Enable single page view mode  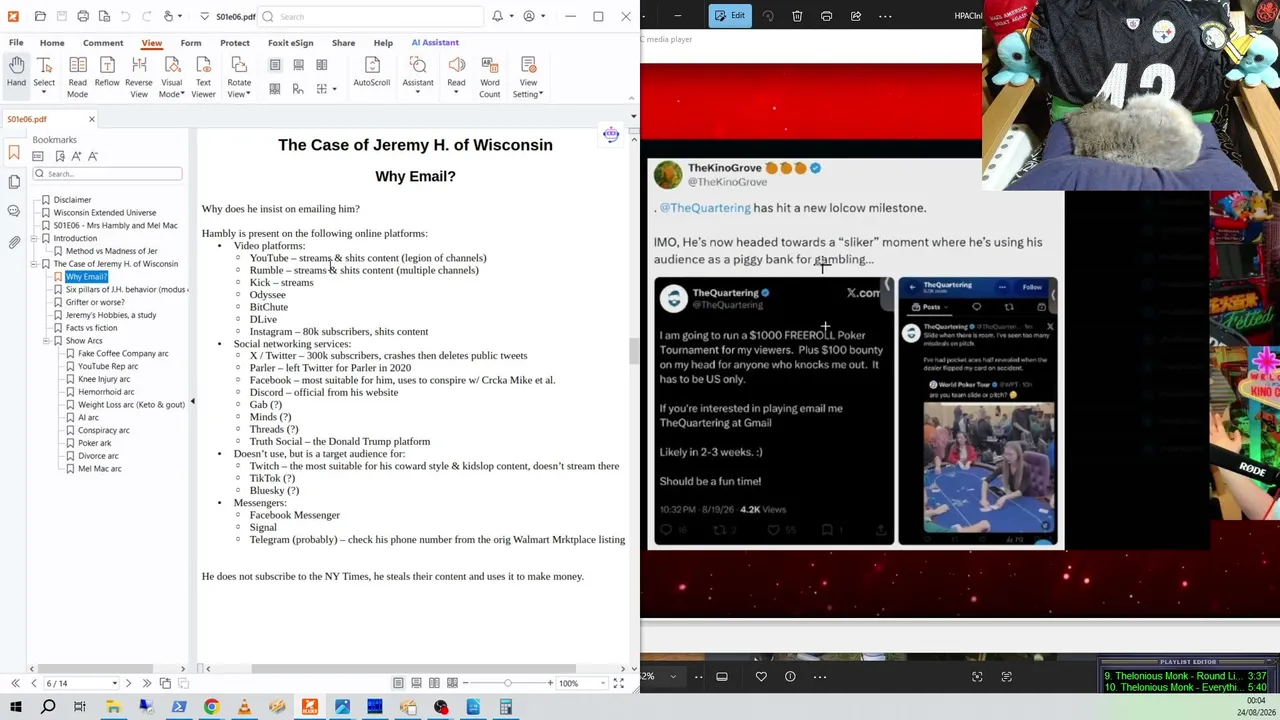[398, 683]
